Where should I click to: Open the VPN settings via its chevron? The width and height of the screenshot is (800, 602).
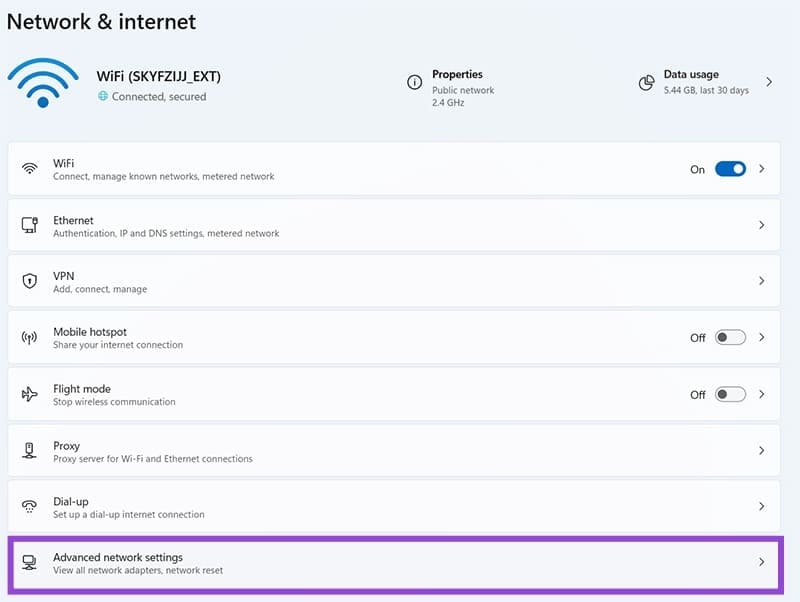click(762, 281)
